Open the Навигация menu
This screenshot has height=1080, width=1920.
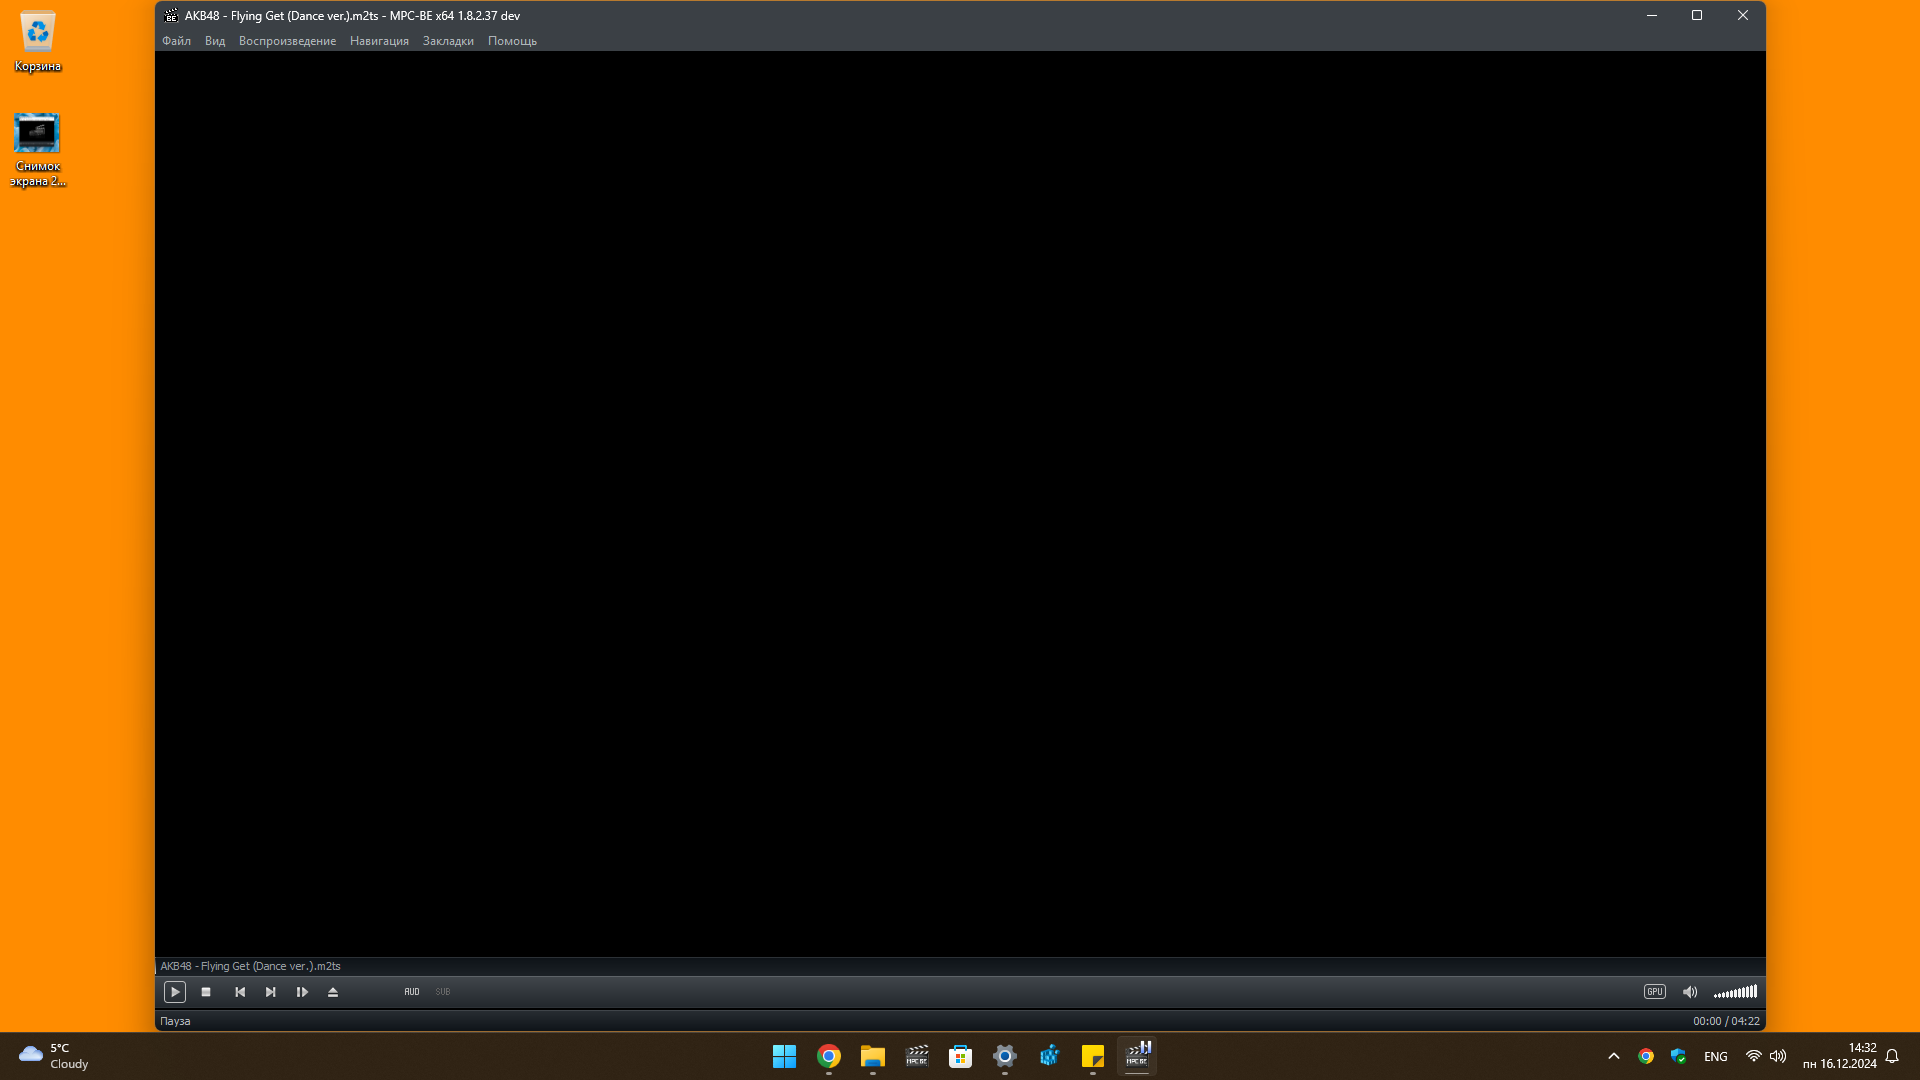coord(379,41)
